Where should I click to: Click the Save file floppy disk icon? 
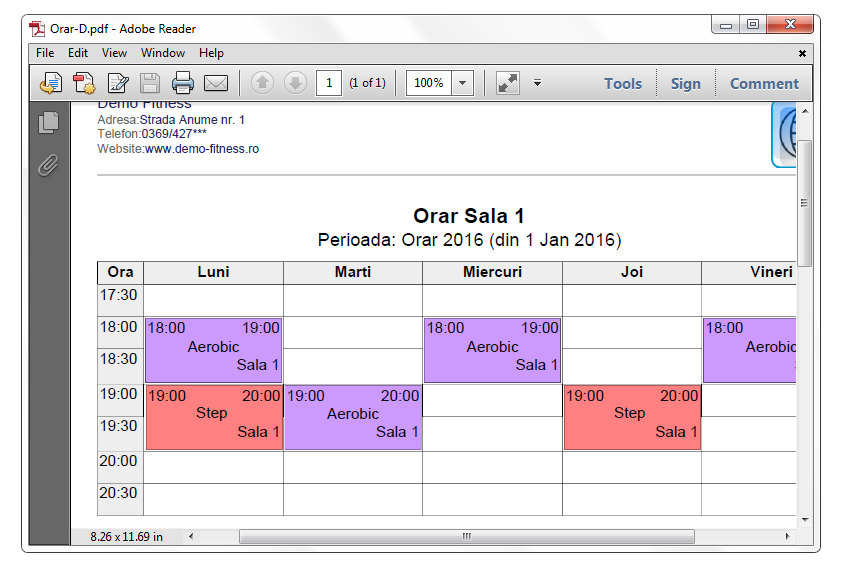click(x=150, y=83)
